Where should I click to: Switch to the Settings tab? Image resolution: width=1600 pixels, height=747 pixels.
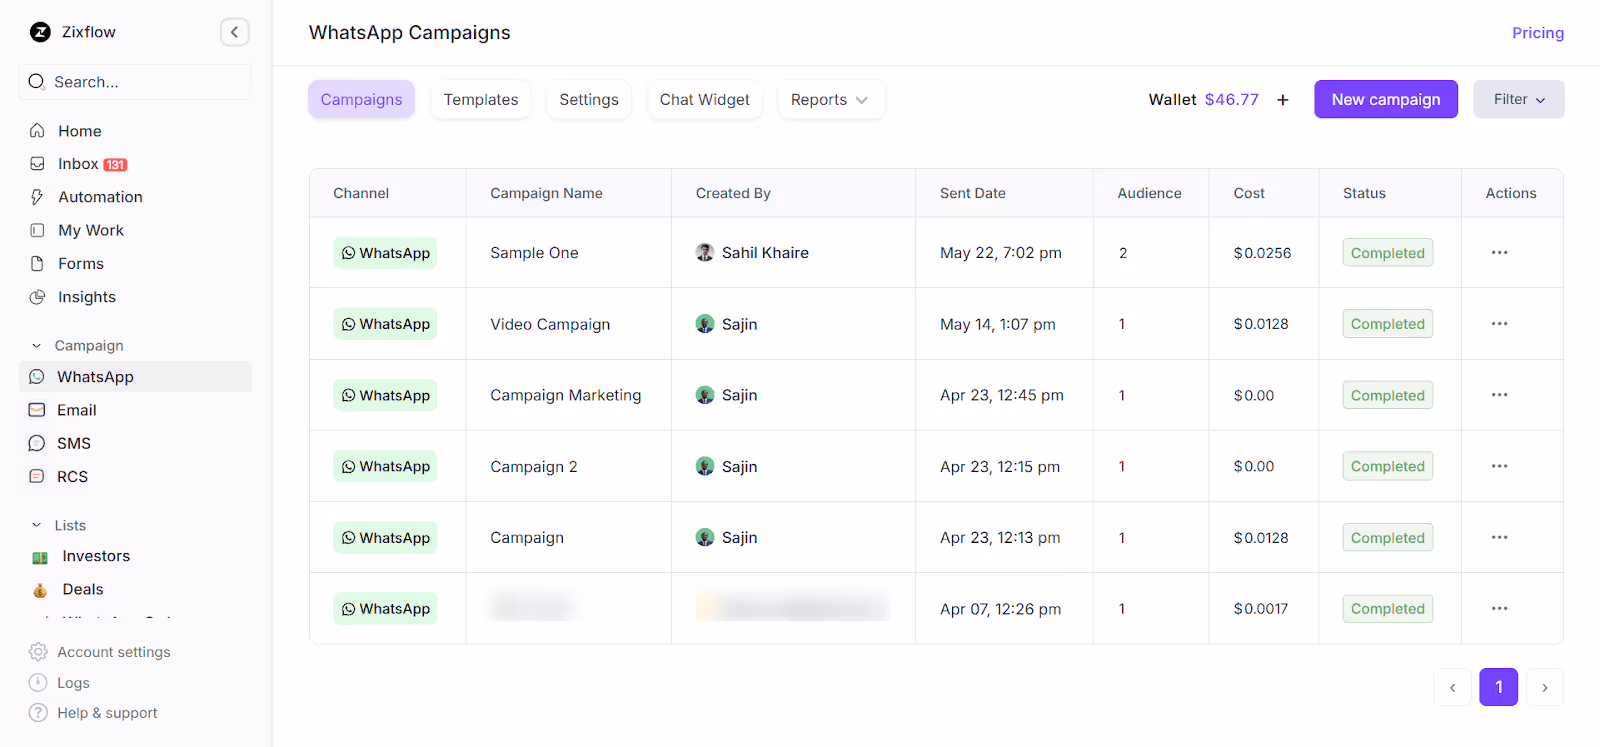point(589,100)
